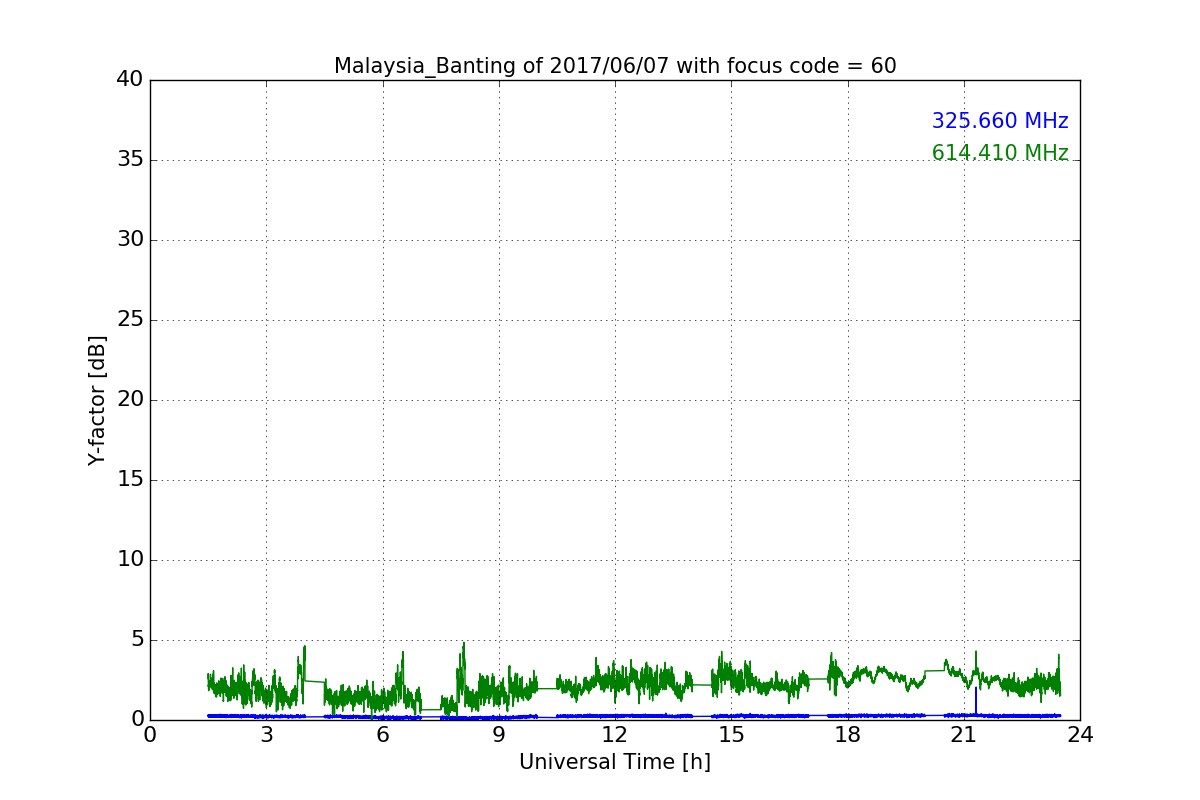Screen dimensions: 1200x800
Task: Click the y-axis tick label '20'
Action: point(130,400)
